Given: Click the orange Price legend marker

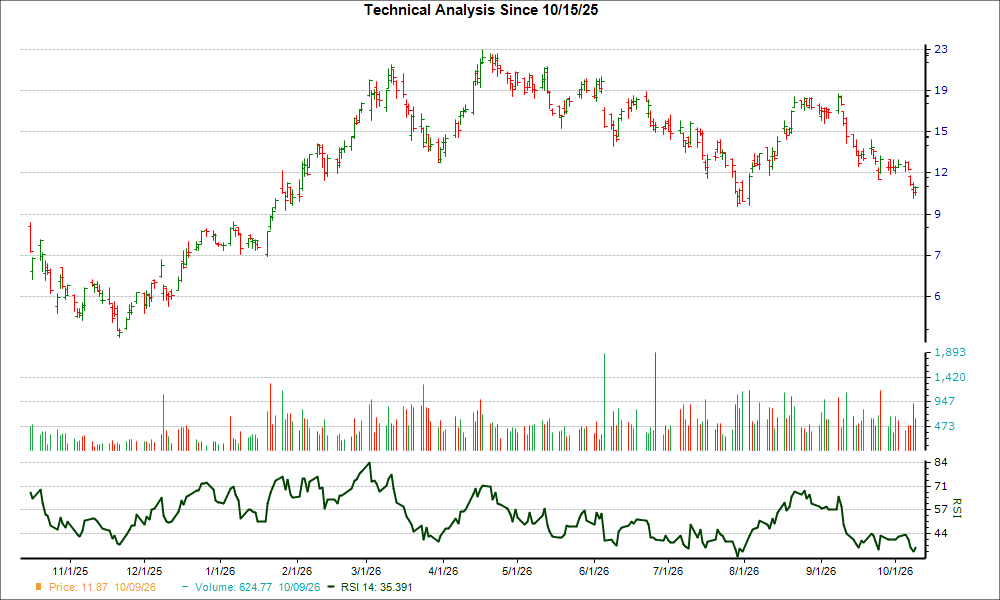Looking at the screenshot, I should (x=39, y=587).
